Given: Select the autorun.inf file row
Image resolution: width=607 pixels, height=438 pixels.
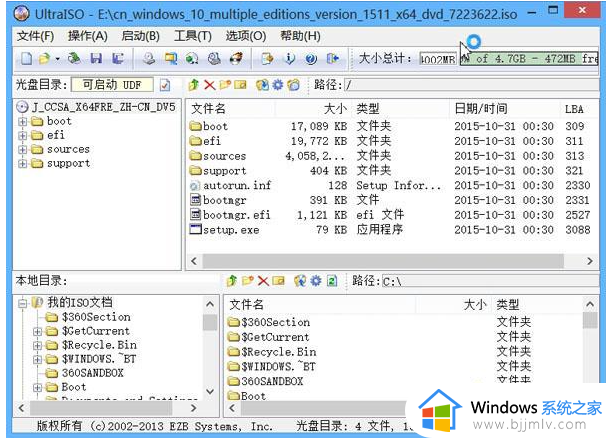Looking at the screenshot, I should point(390,186).
